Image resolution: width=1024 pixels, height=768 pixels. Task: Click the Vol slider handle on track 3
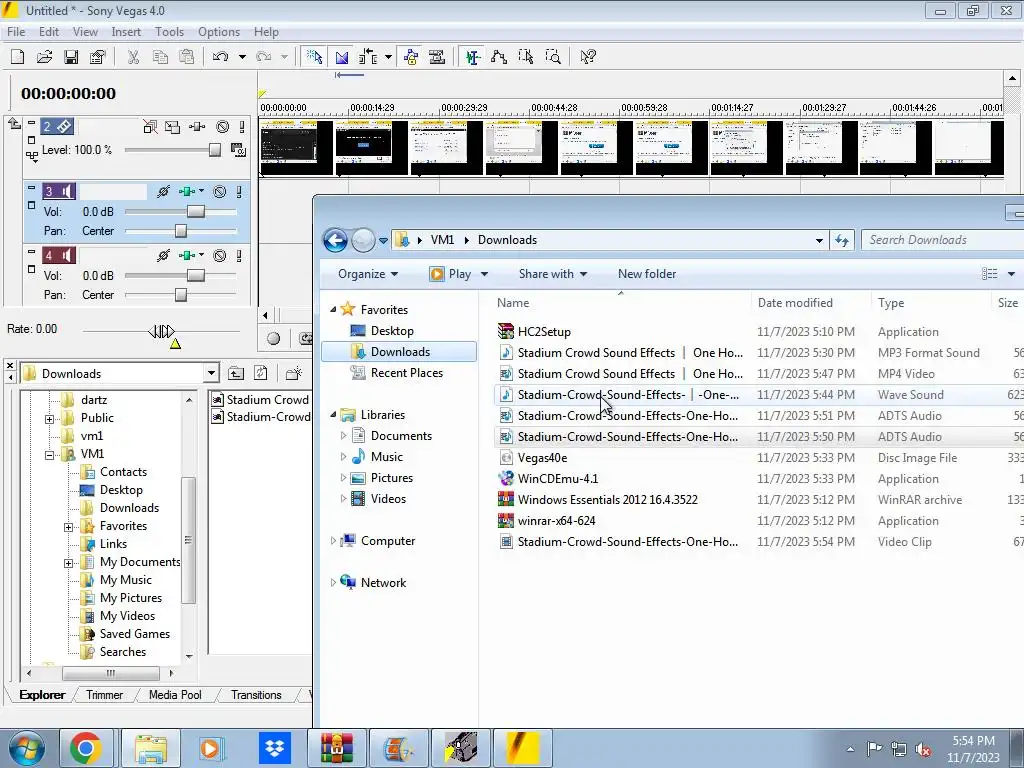point(196,212)
